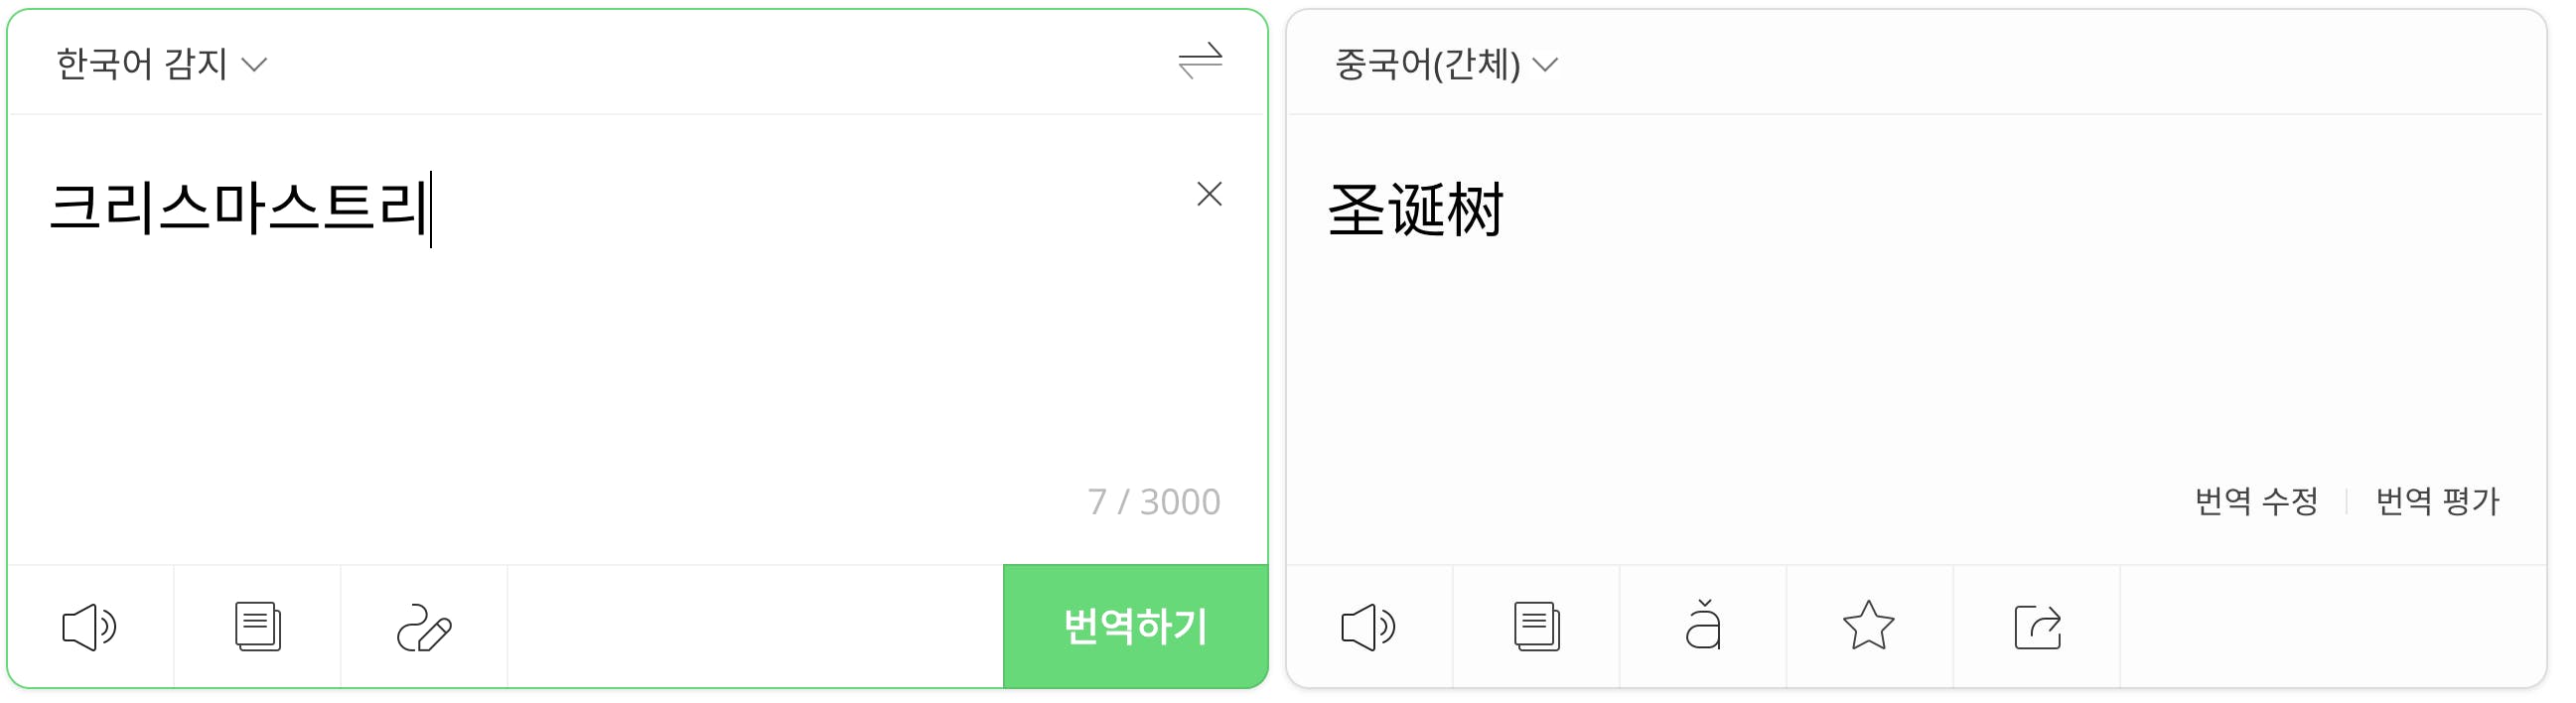Screen dimensions: 2576x703
Task: Copy the Chinese translation result
Action: tap(1537, 628)
